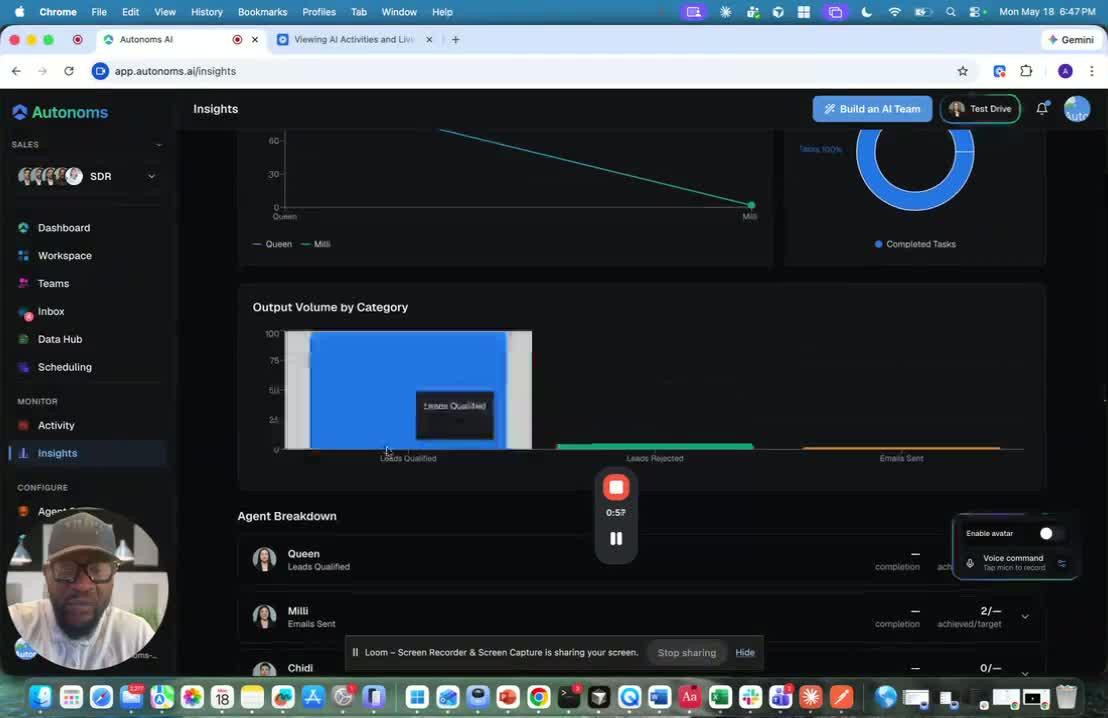Image resolution: width=1108 pixels, height=718 pixels.
Task: Expand Chidi's agent breakdown row
Action: [x=1025, y=672]
